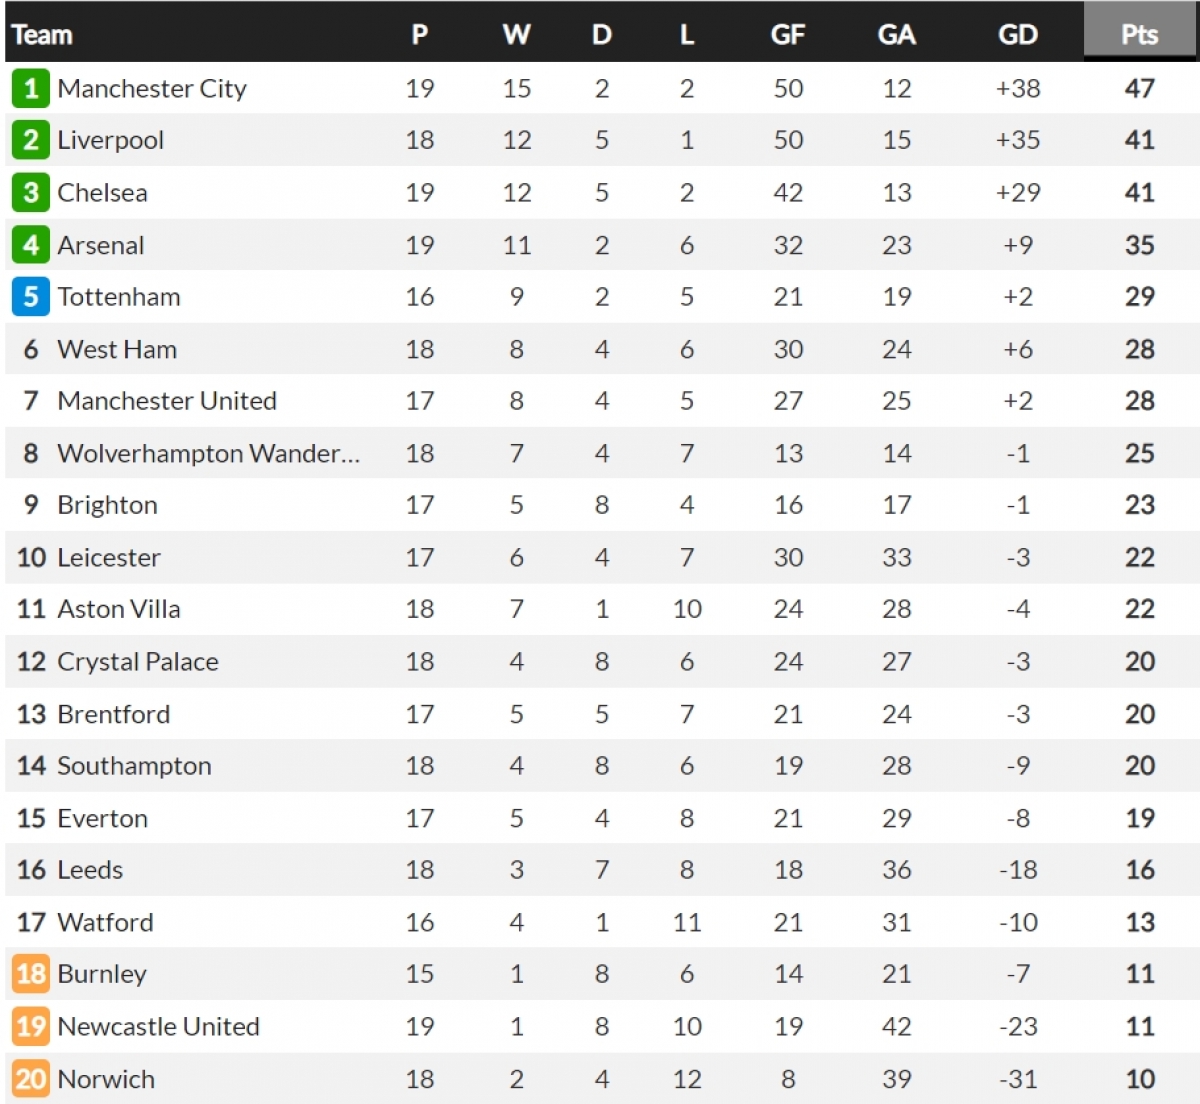Image resolution: width=1200 pixels, height=1104 pixels.
Task: Click Manchester City's green position 1 badge
Action: pos(31,89)
